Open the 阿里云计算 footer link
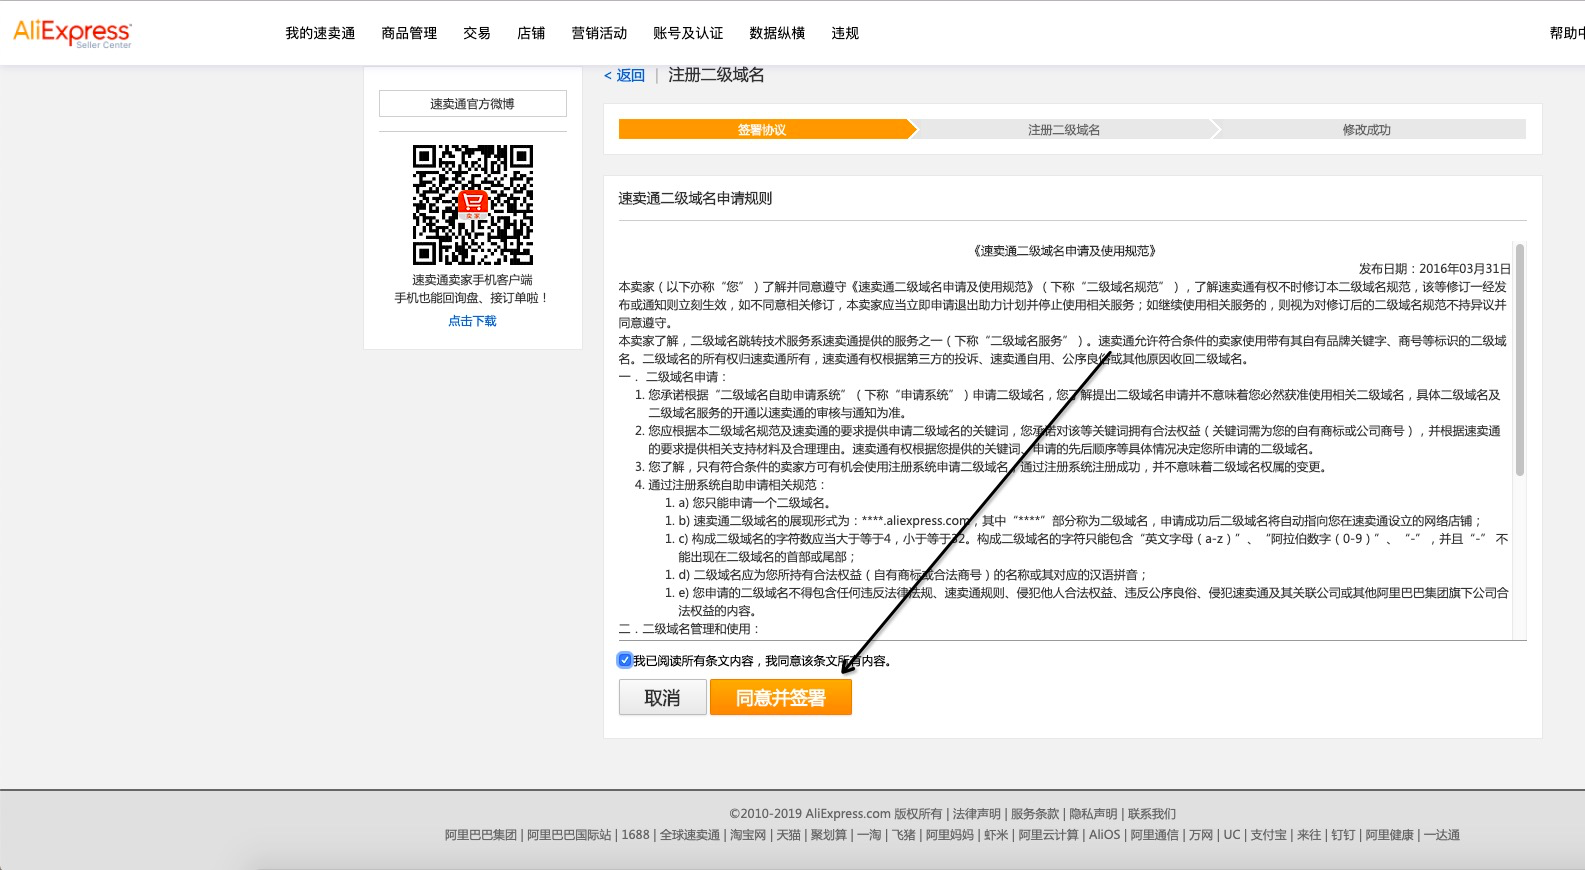This screenshot has height=870, width=1585. pyautogui.click(x=1049, y=835)
